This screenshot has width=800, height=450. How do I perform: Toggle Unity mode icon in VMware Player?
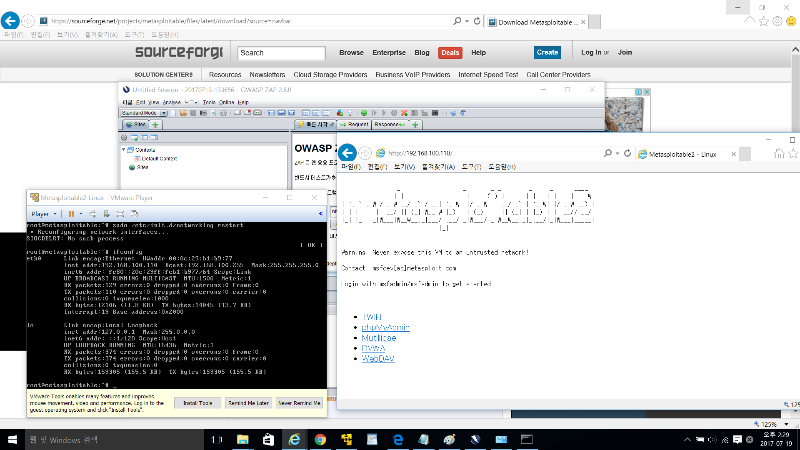(134, 214)
